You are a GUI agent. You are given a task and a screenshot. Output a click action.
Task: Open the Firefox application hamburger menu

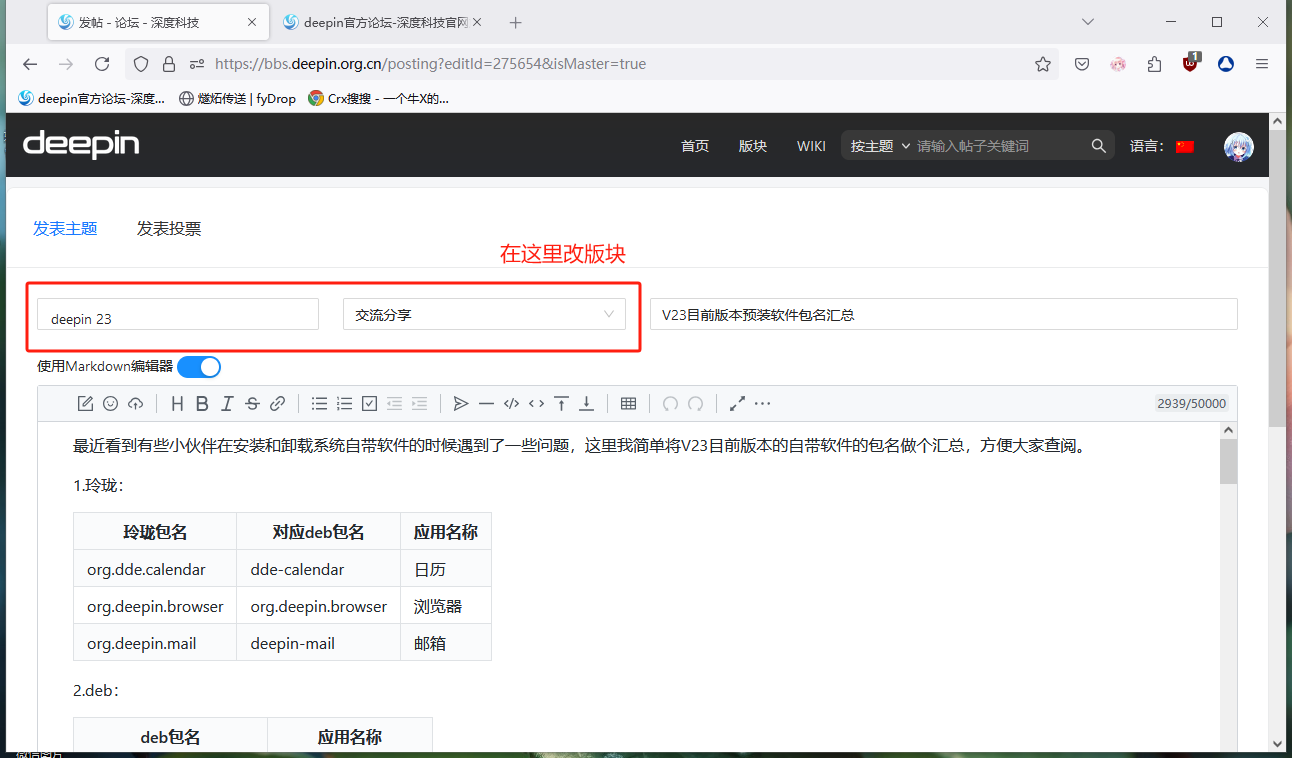click(1262, 64)
